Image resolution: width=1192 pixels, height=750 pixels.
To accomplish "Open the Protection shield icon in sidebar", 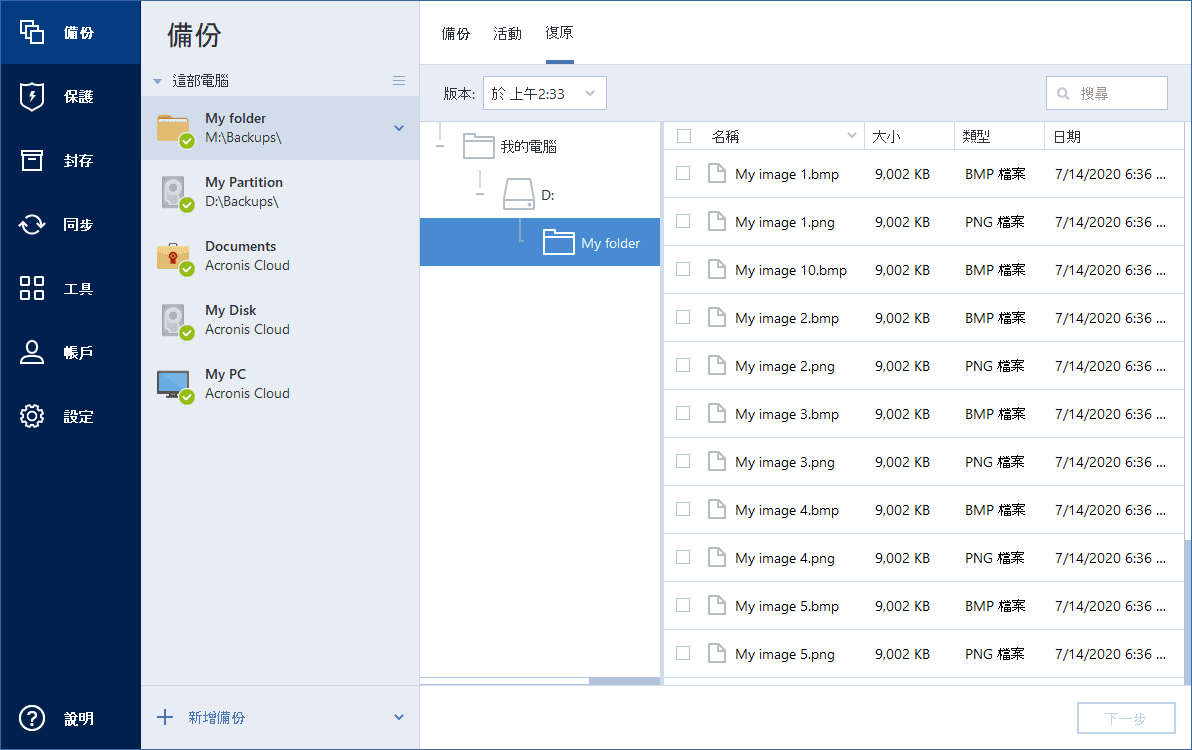I will [x=32, y=96].
